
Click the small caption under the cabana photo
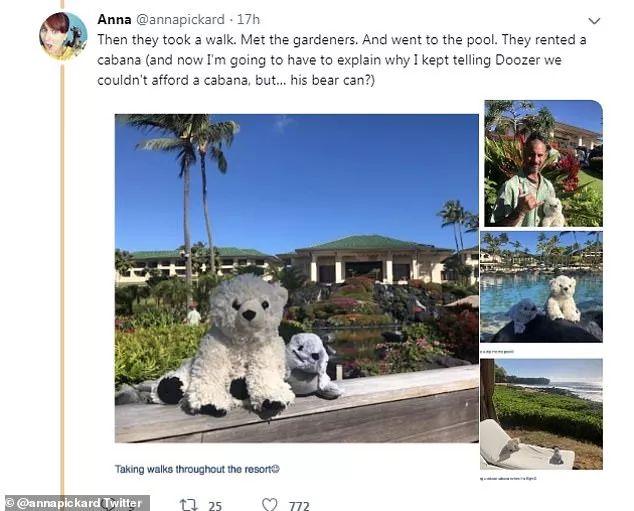coord(508,479)
